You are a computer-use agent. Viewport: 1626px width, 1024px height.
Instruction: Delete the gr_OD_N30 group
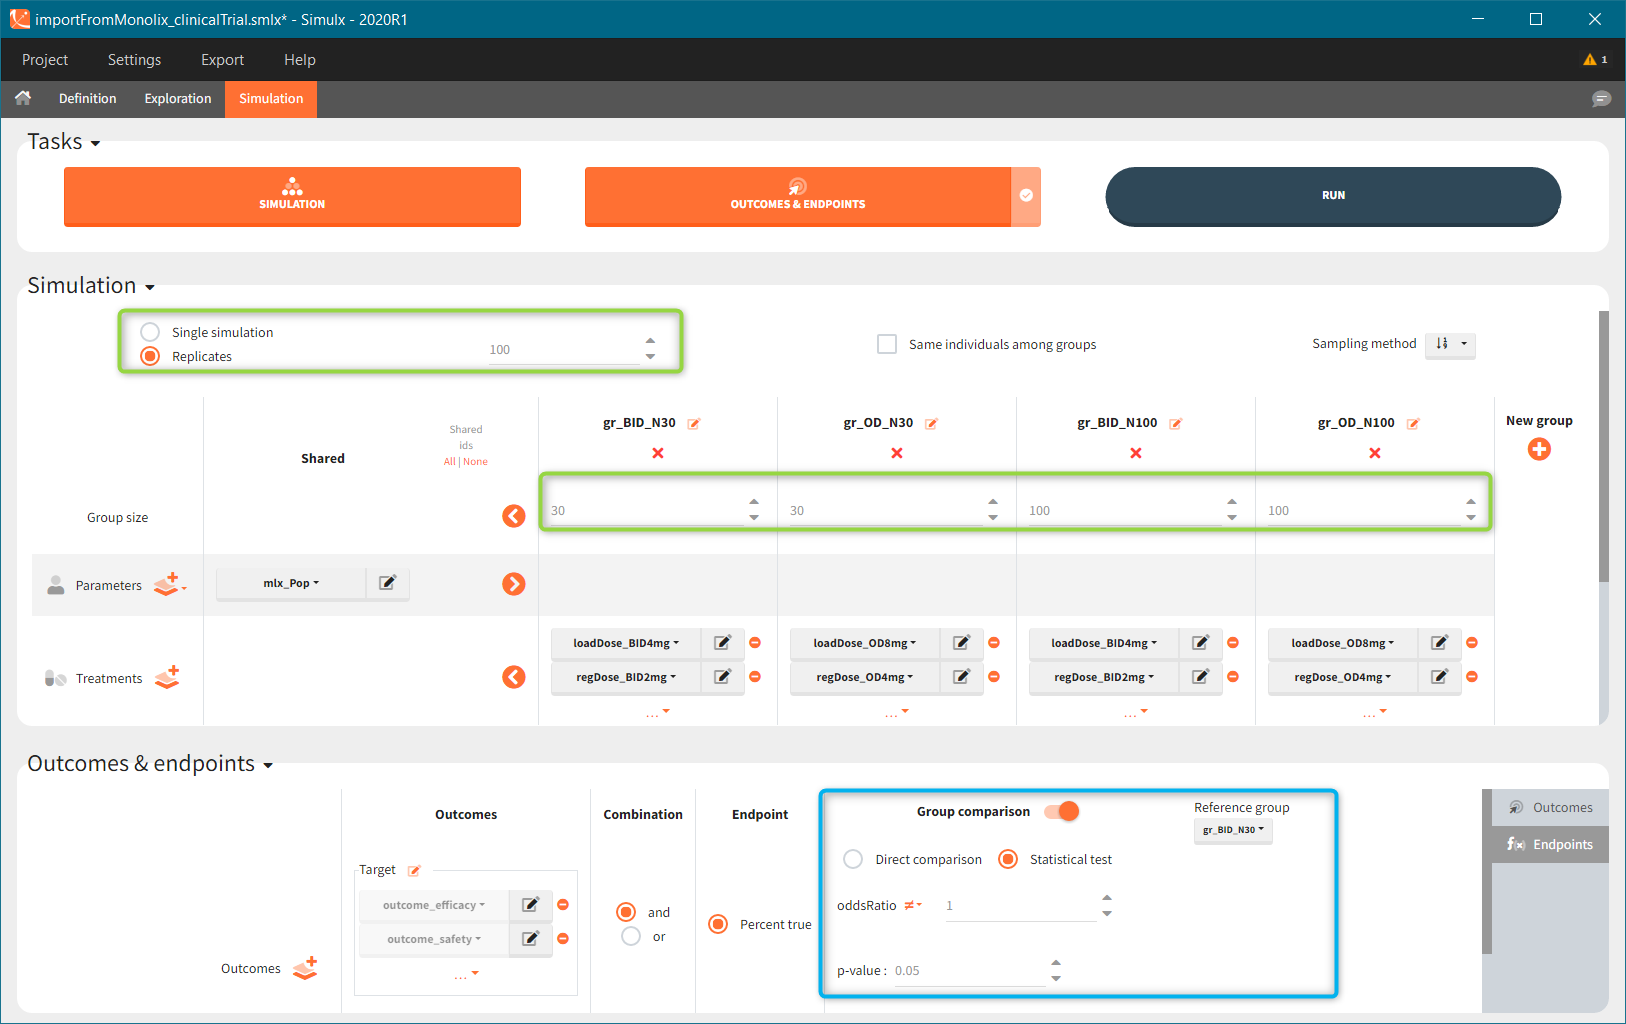pos(896,453)
